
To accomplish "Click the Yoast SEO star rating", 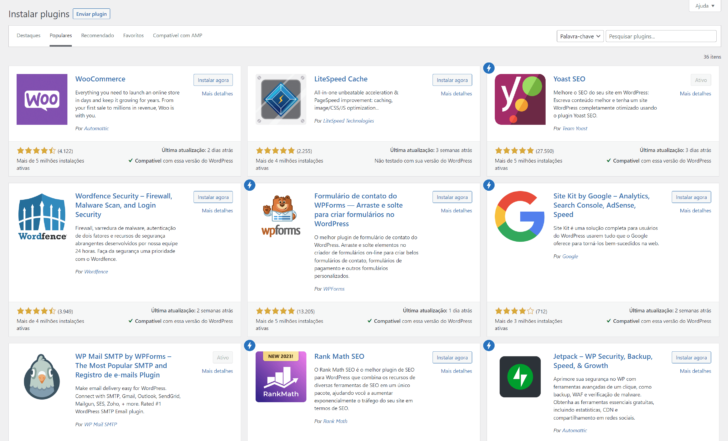I will [x=514, y=150].
